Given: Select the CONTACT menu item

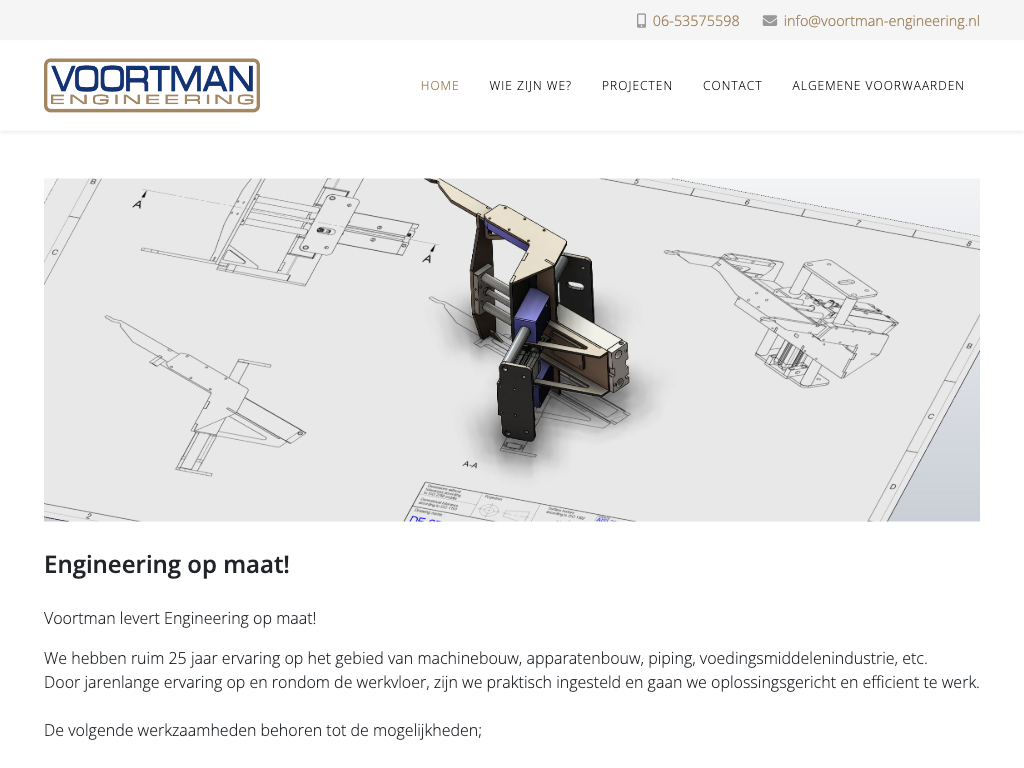Looking at the screenshot, I should coord(732,86).
